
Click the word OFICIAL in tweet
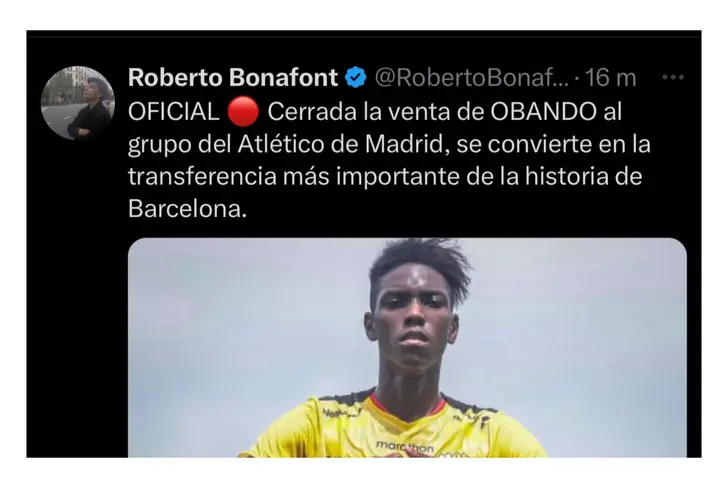(x=174, y=112)
